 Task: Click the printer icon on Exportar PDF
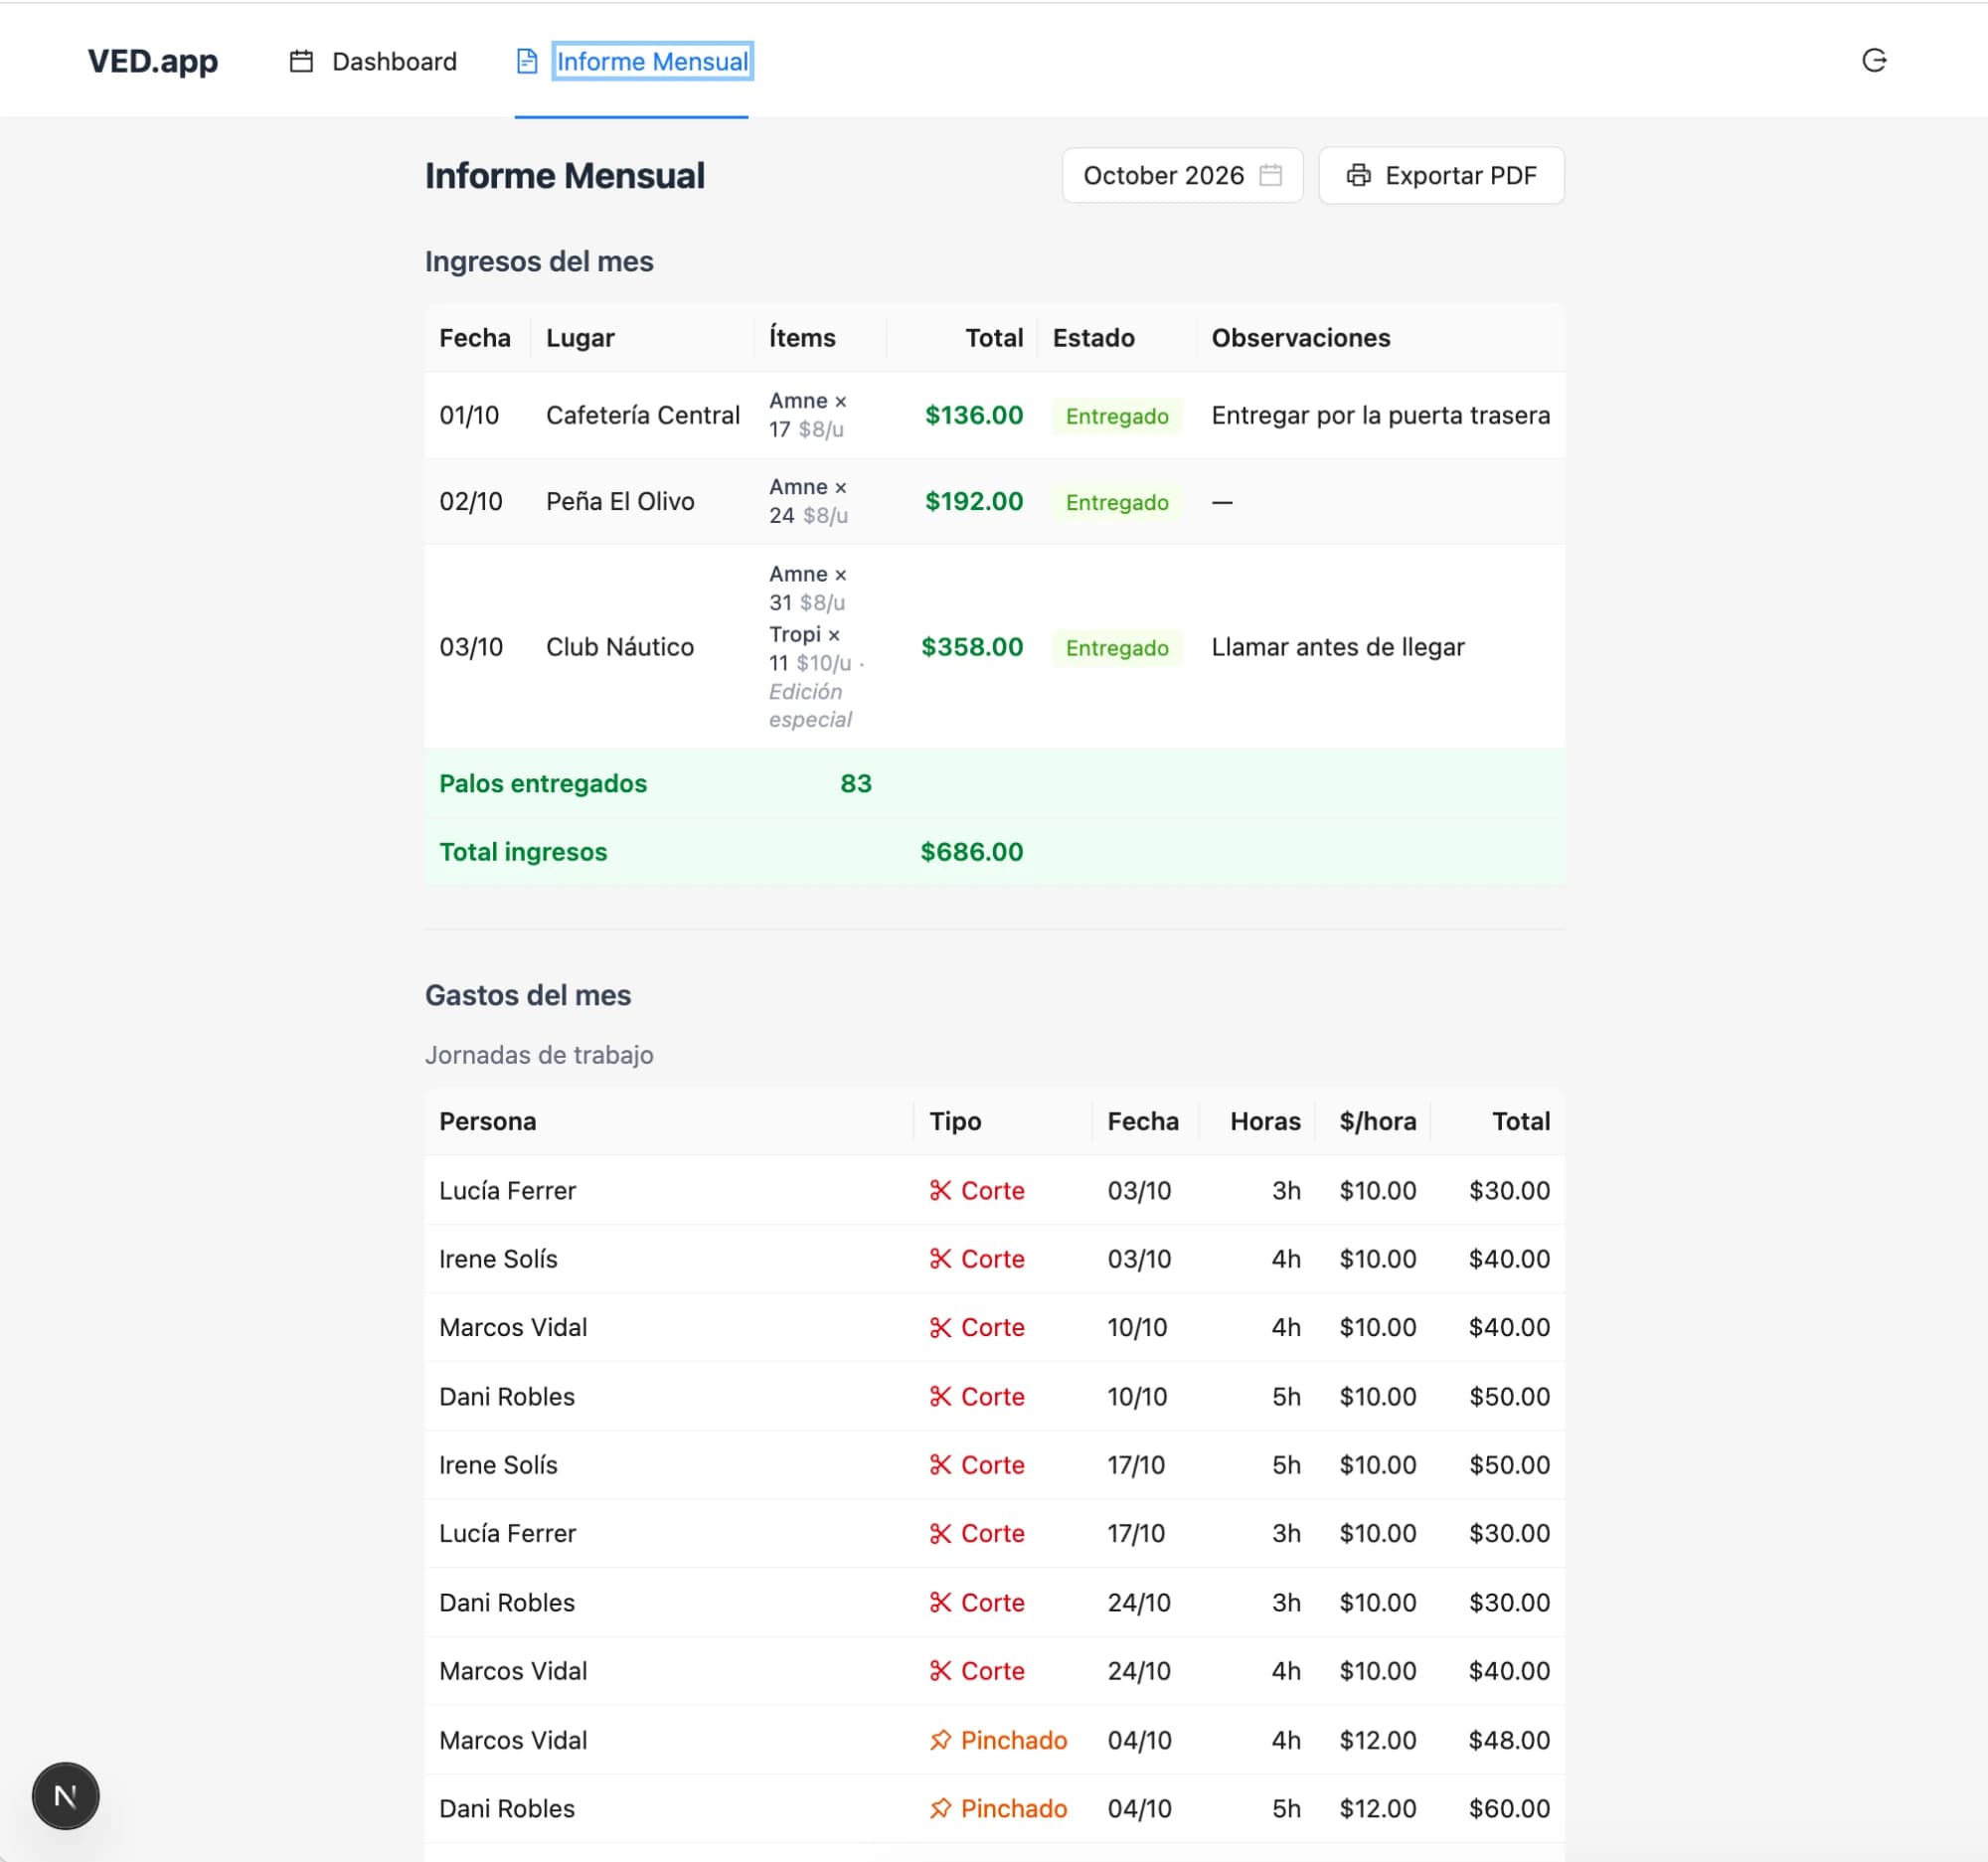(1358, 176)
